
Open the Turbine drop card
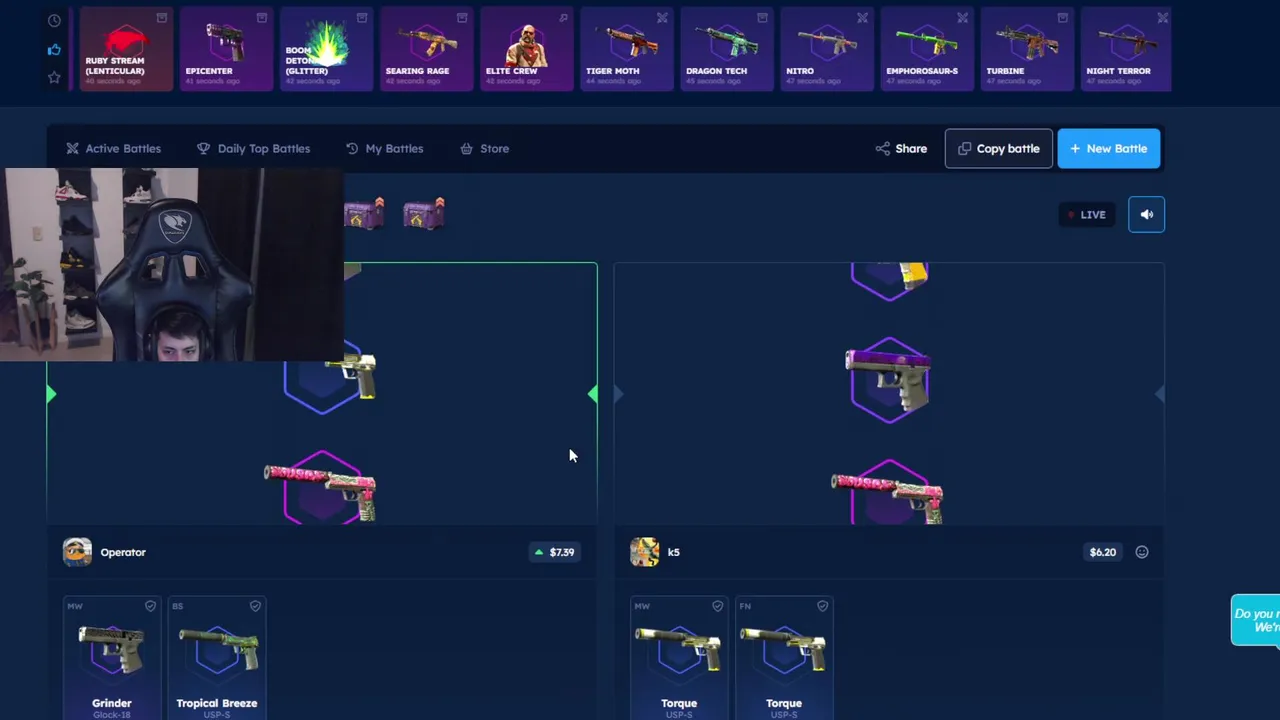tap(1027, 49)
